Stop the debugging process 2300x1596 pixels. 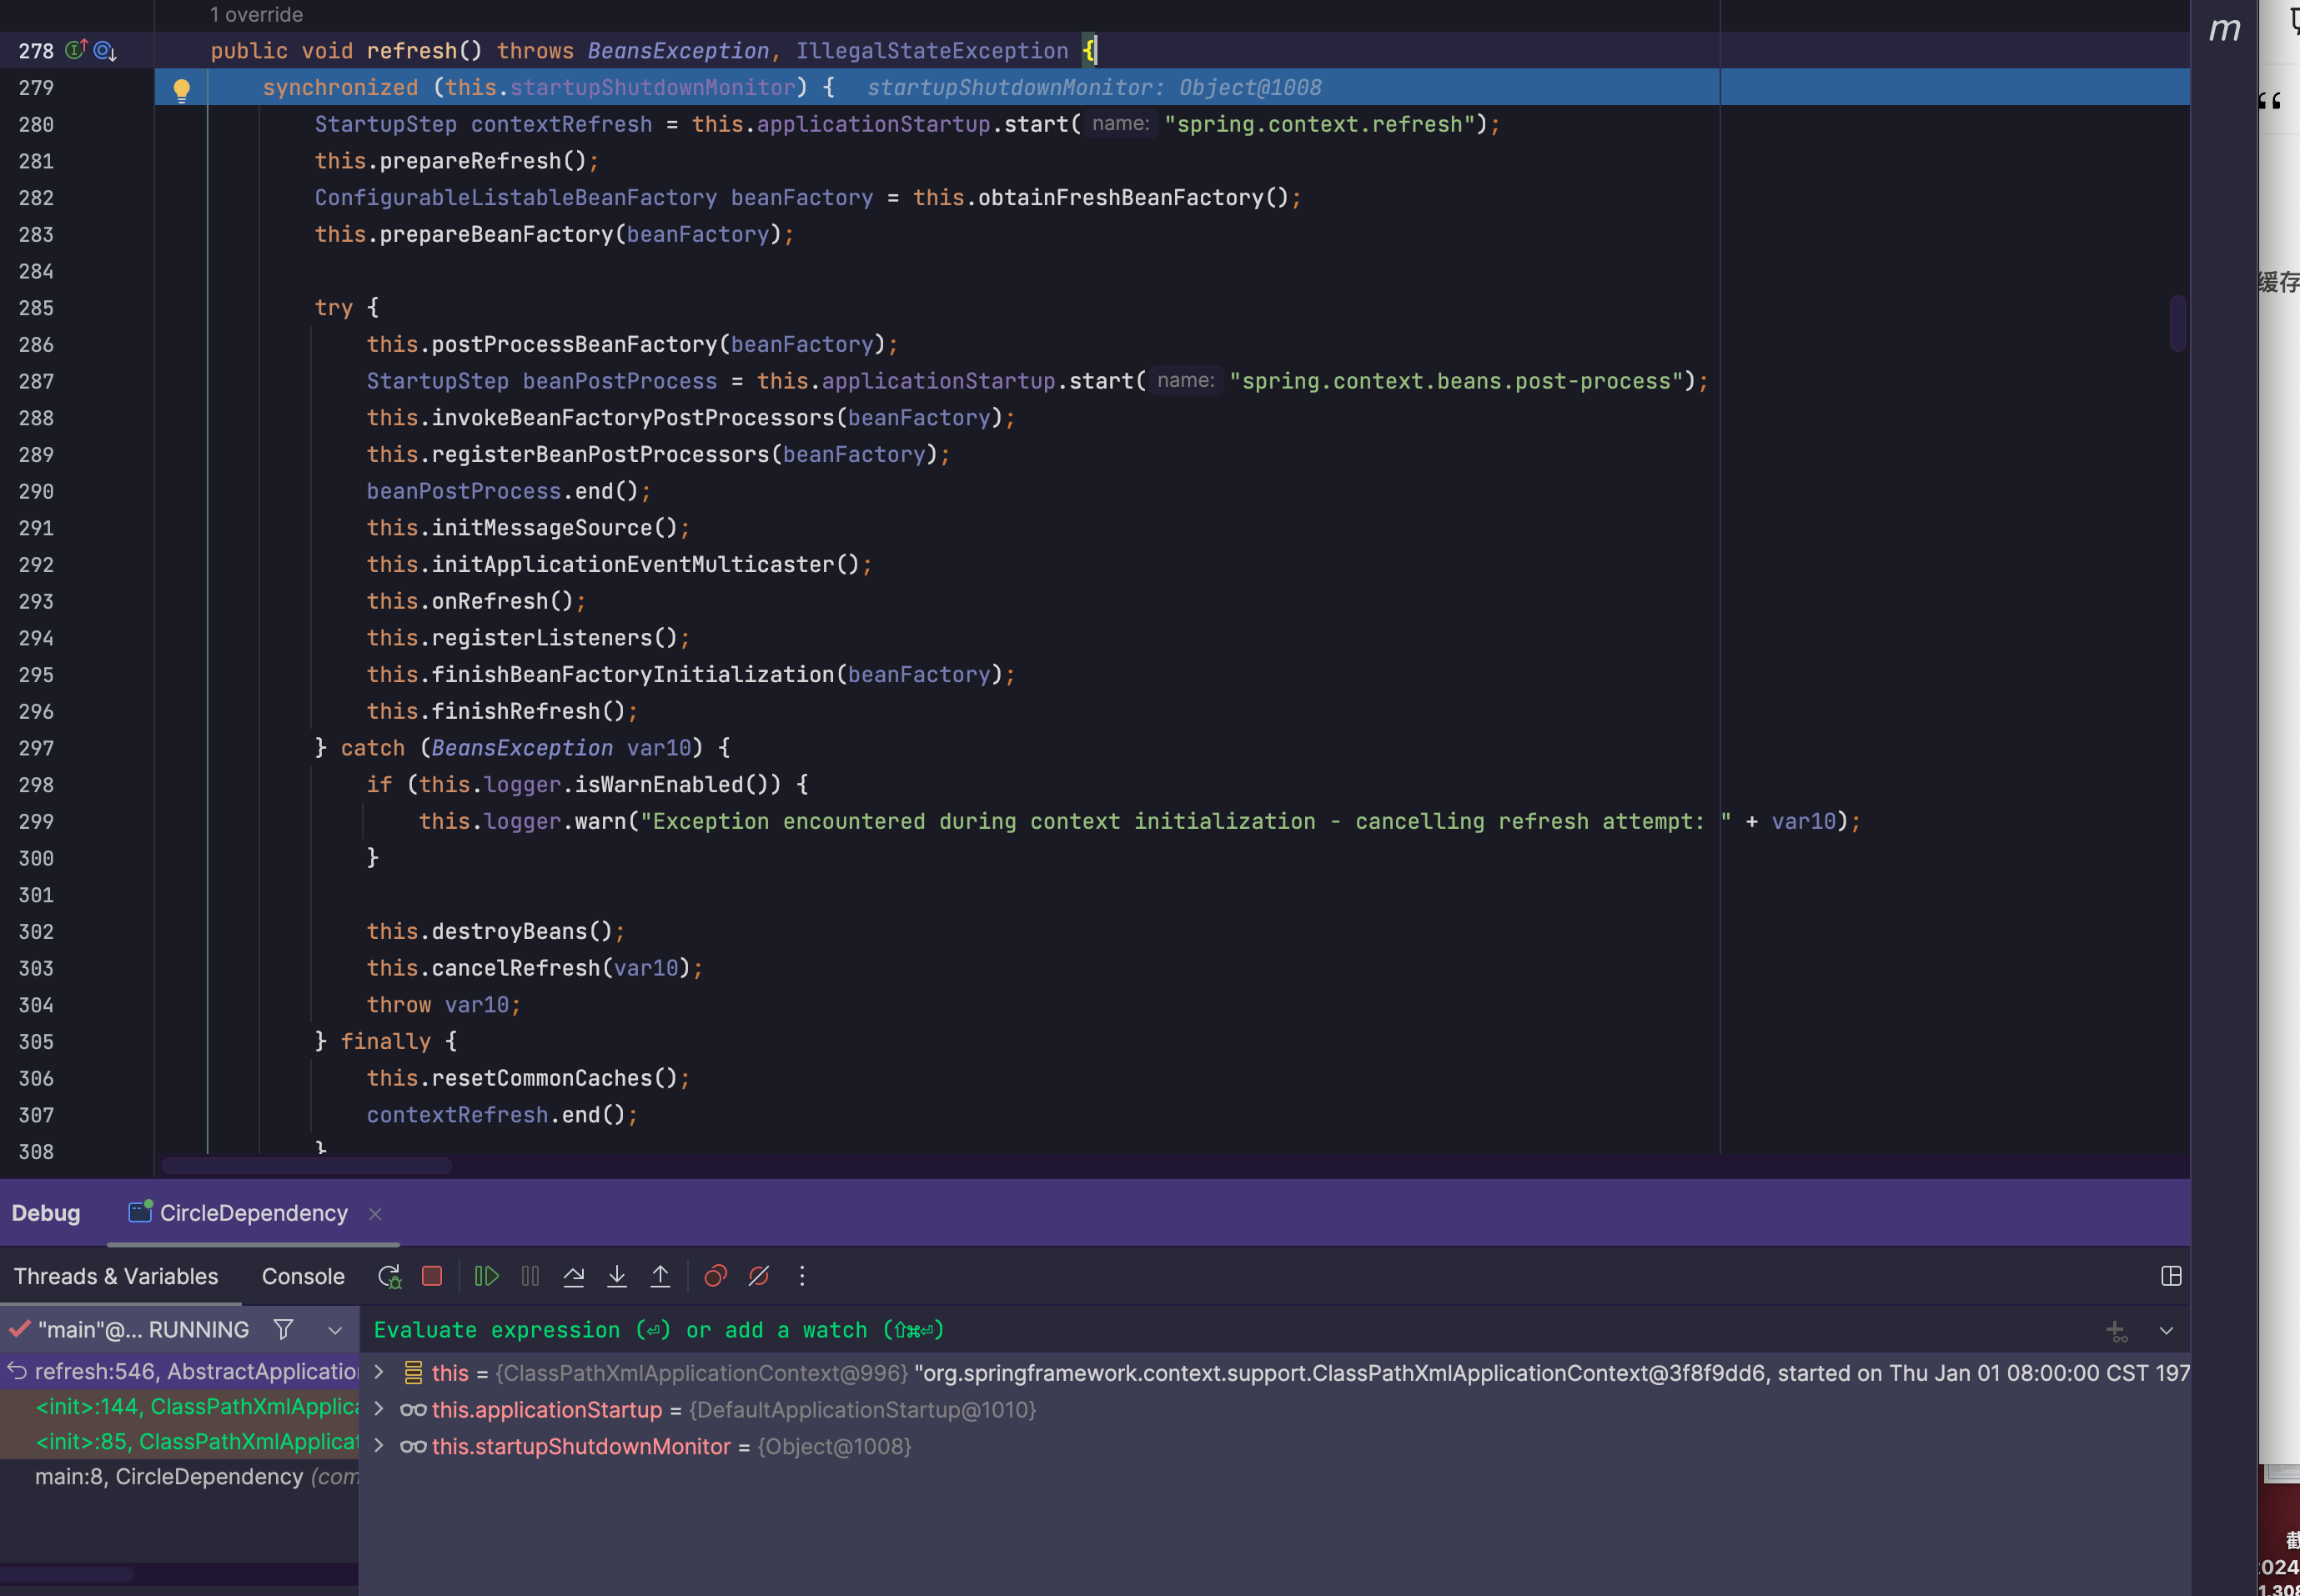(x=432, y=1276)
